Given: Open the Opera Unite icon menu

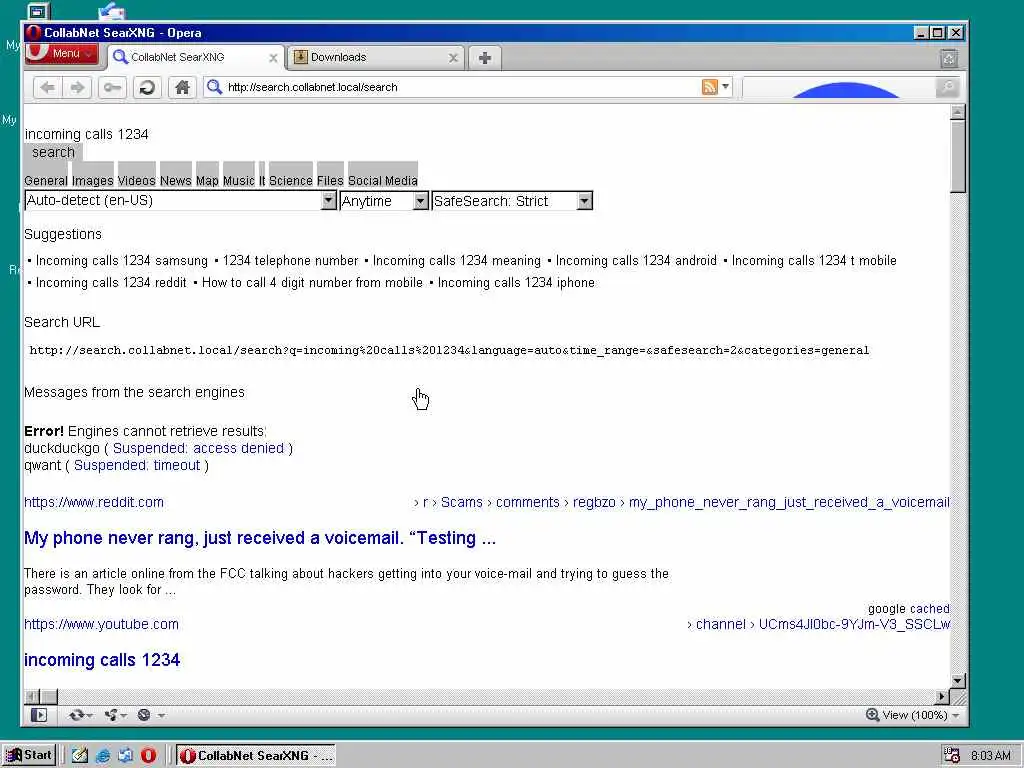Looking at the screenshot, I should point(115,715).
